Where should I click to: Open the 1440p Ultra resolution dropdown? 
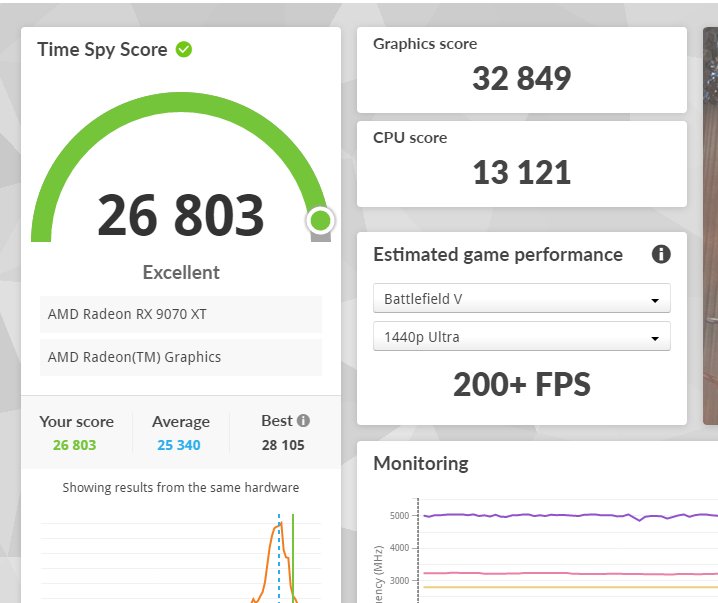522,337
